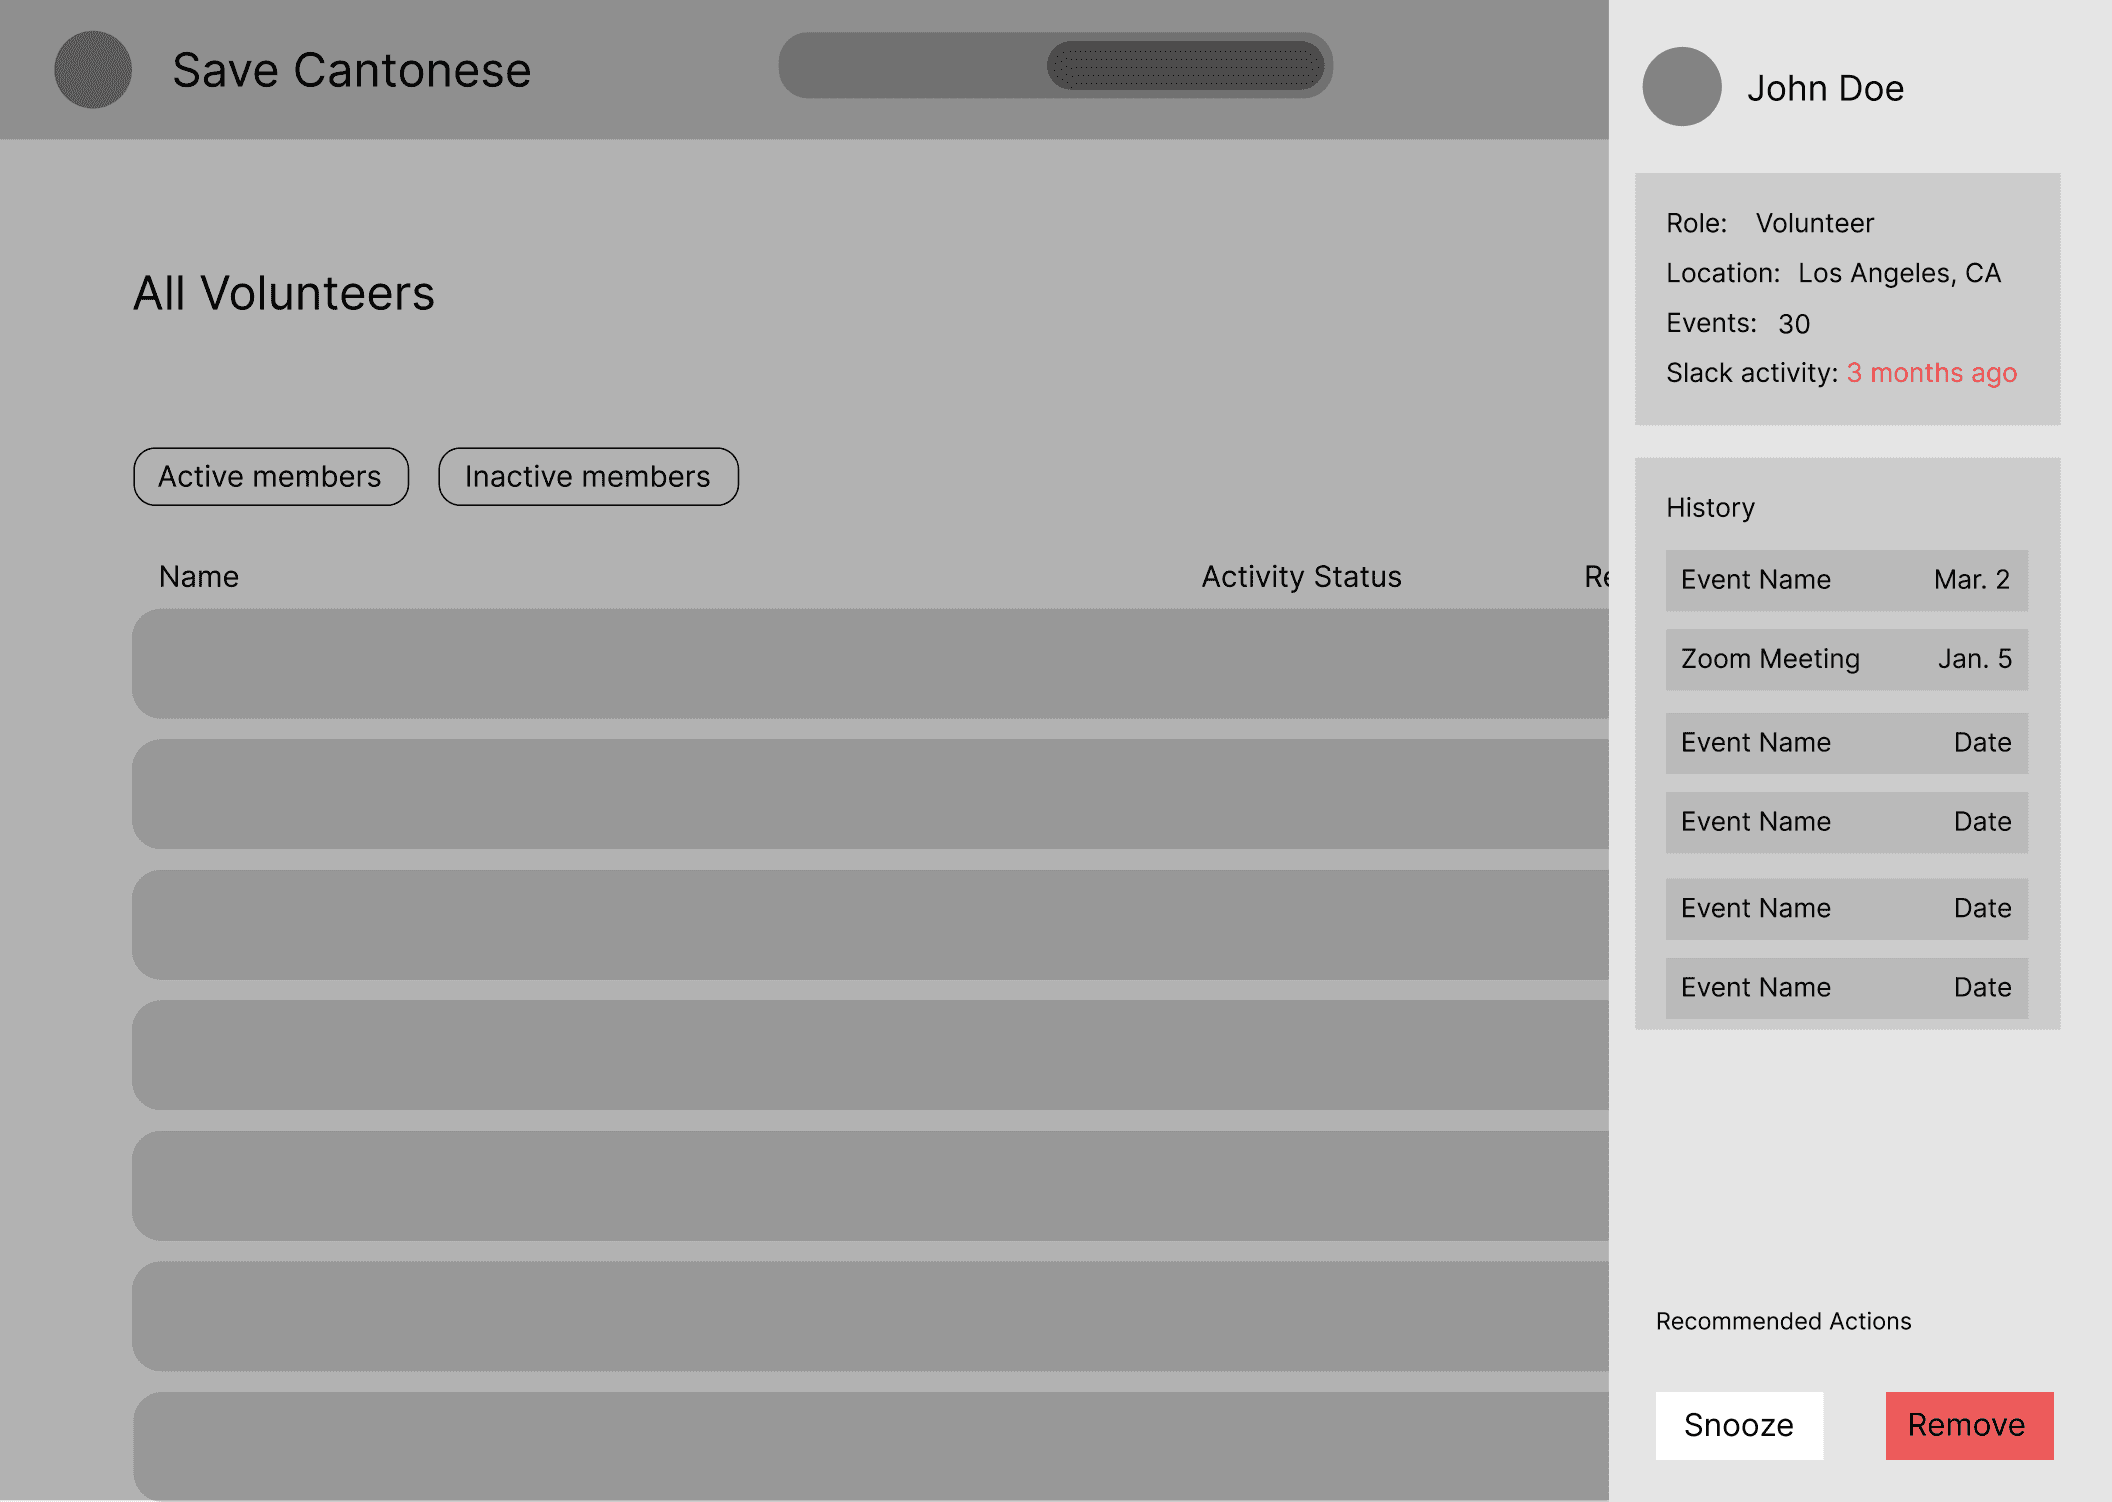
Task: Click the Name column header
Action: coord(199,577)
